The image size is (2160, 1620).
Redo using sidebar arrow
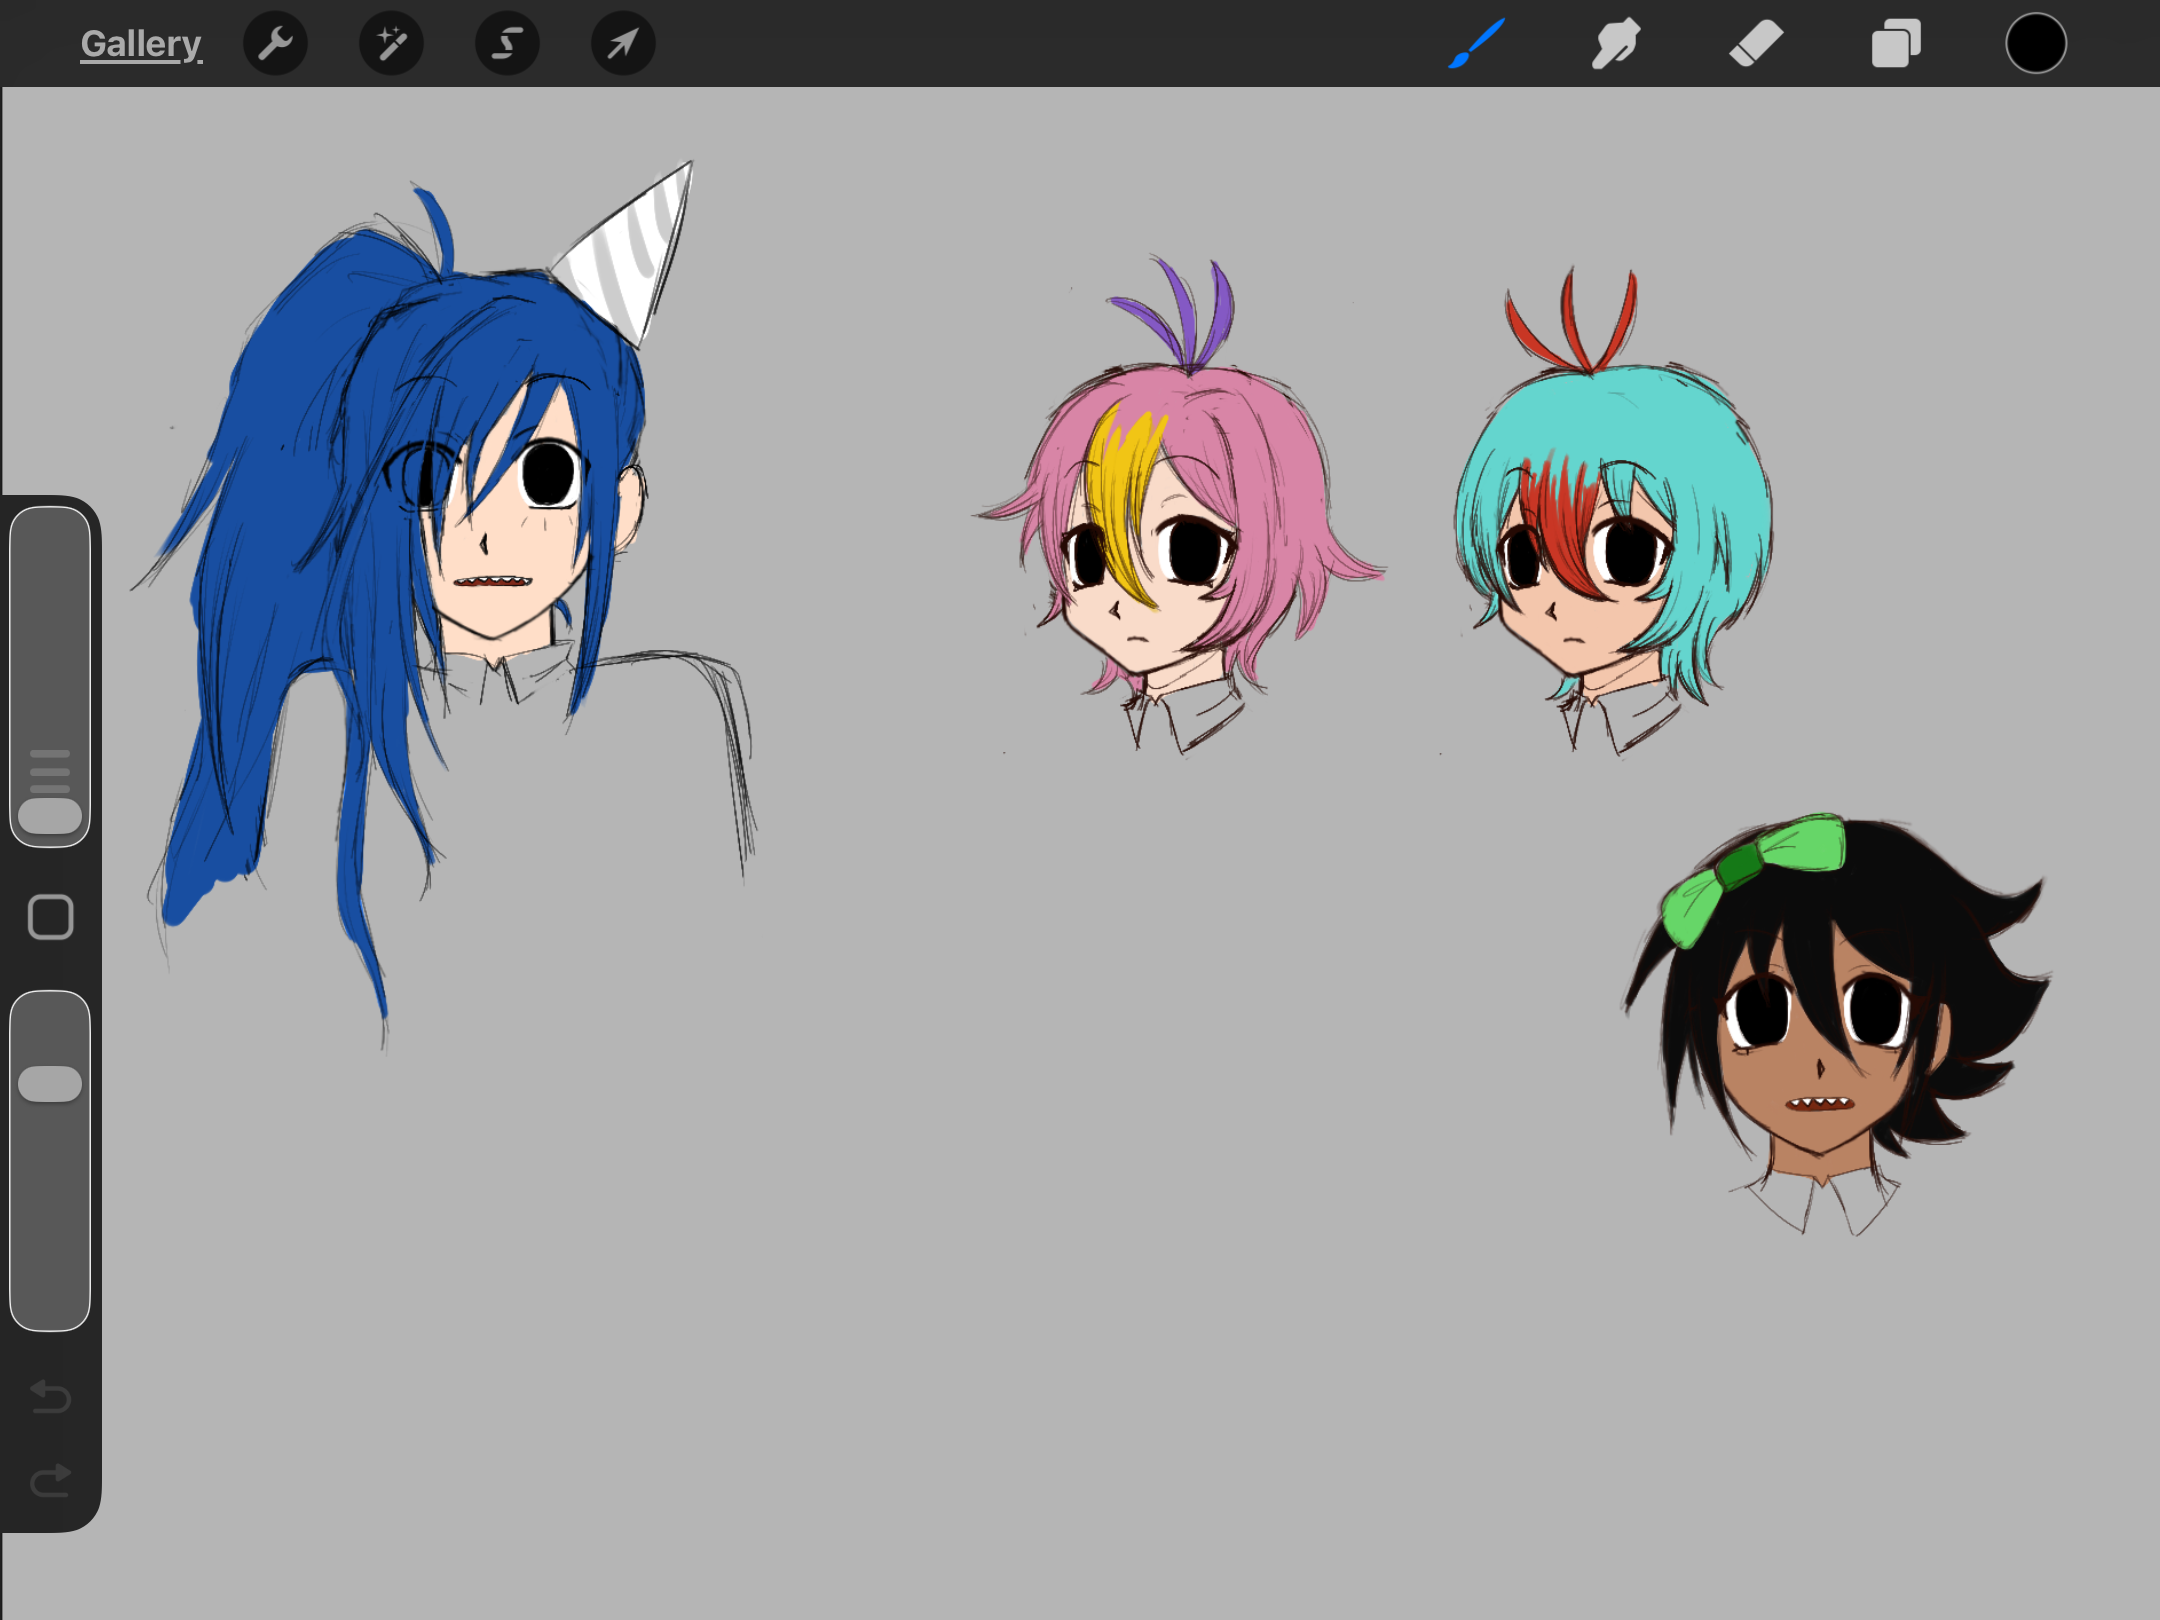[50, 1480]
